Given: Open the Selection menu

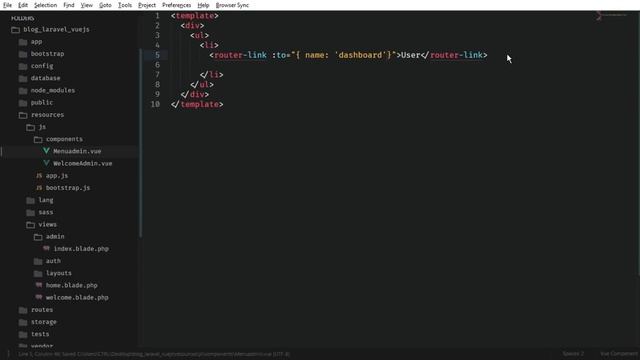Looking at the screenshot, I should (x=45, y=5).
